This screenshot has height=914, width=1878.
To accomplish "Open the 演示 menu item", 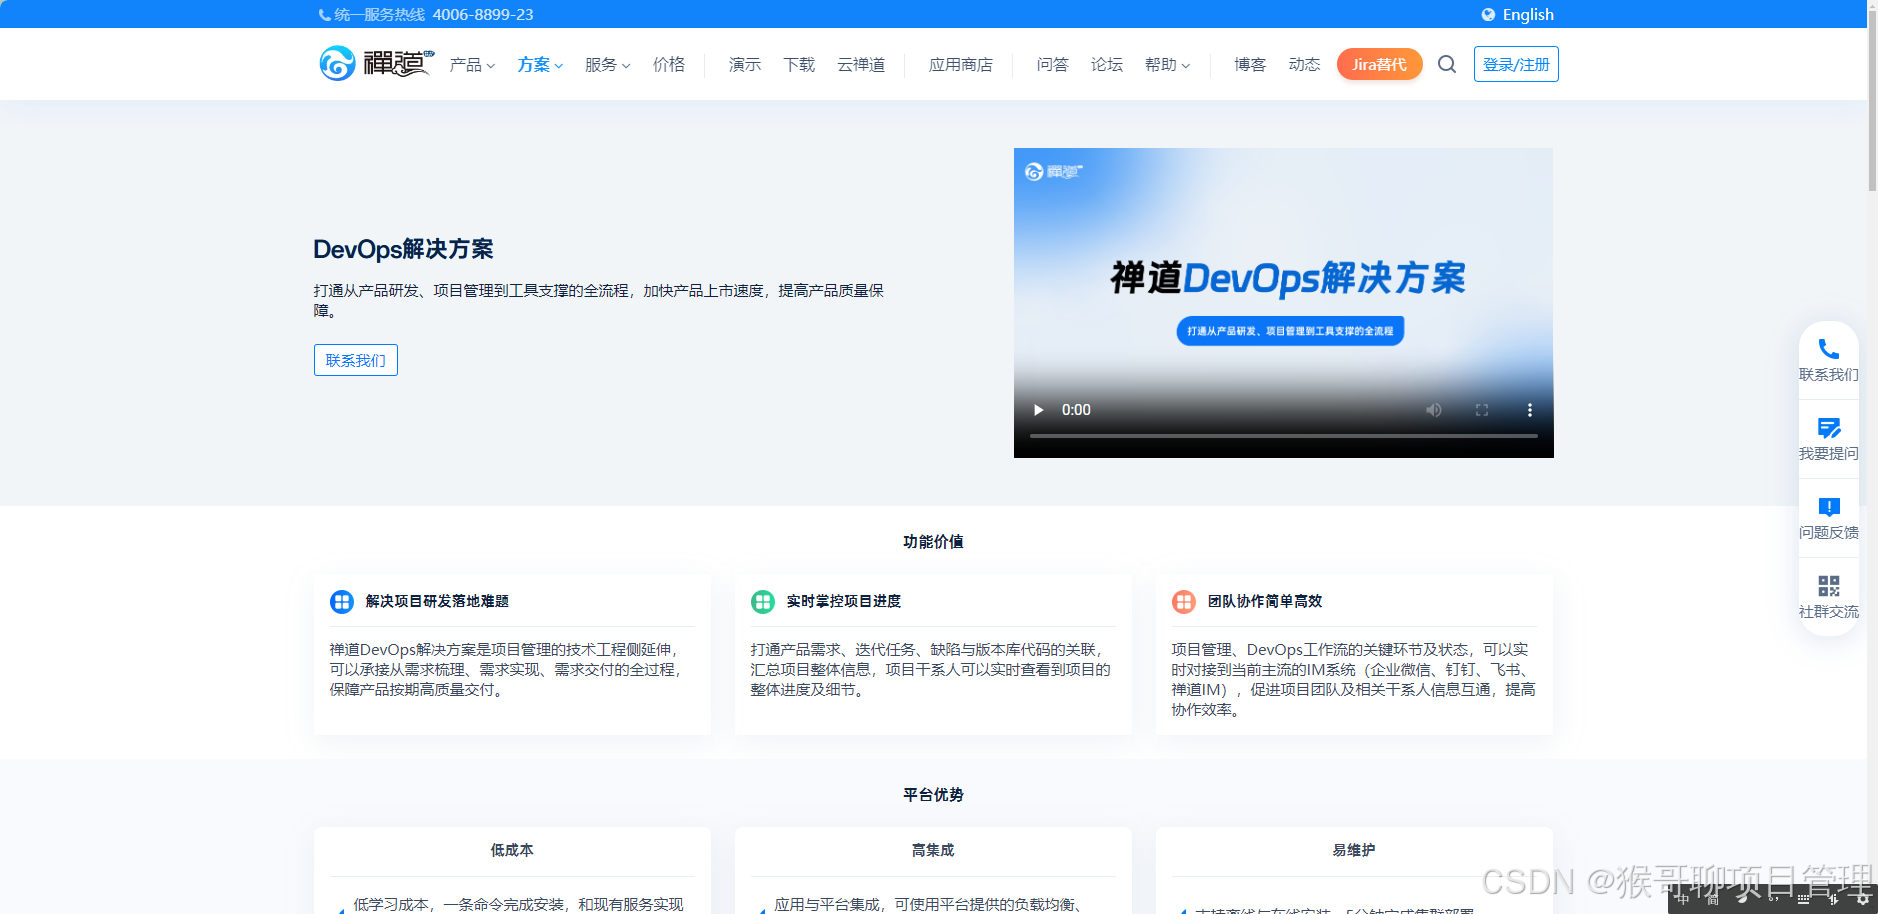I will tap(745, 65).
